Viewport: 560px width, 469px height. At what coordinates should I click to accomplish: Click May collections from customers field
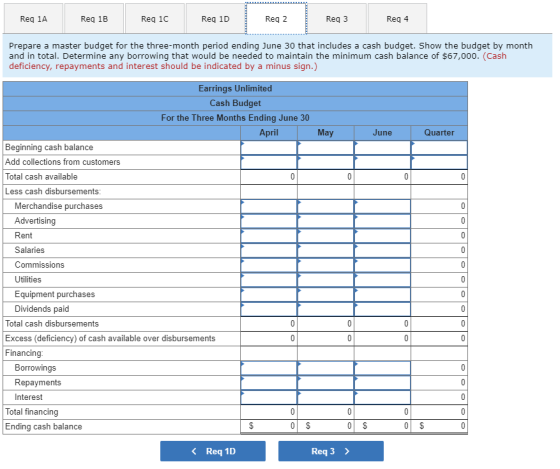click(x=326, y=162)
